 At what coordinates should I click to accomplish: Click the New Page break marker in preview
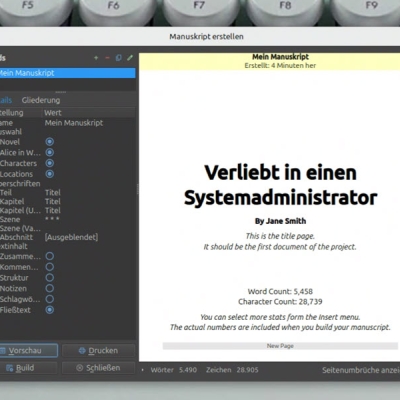pyautogui.click(x=280, y=346)
